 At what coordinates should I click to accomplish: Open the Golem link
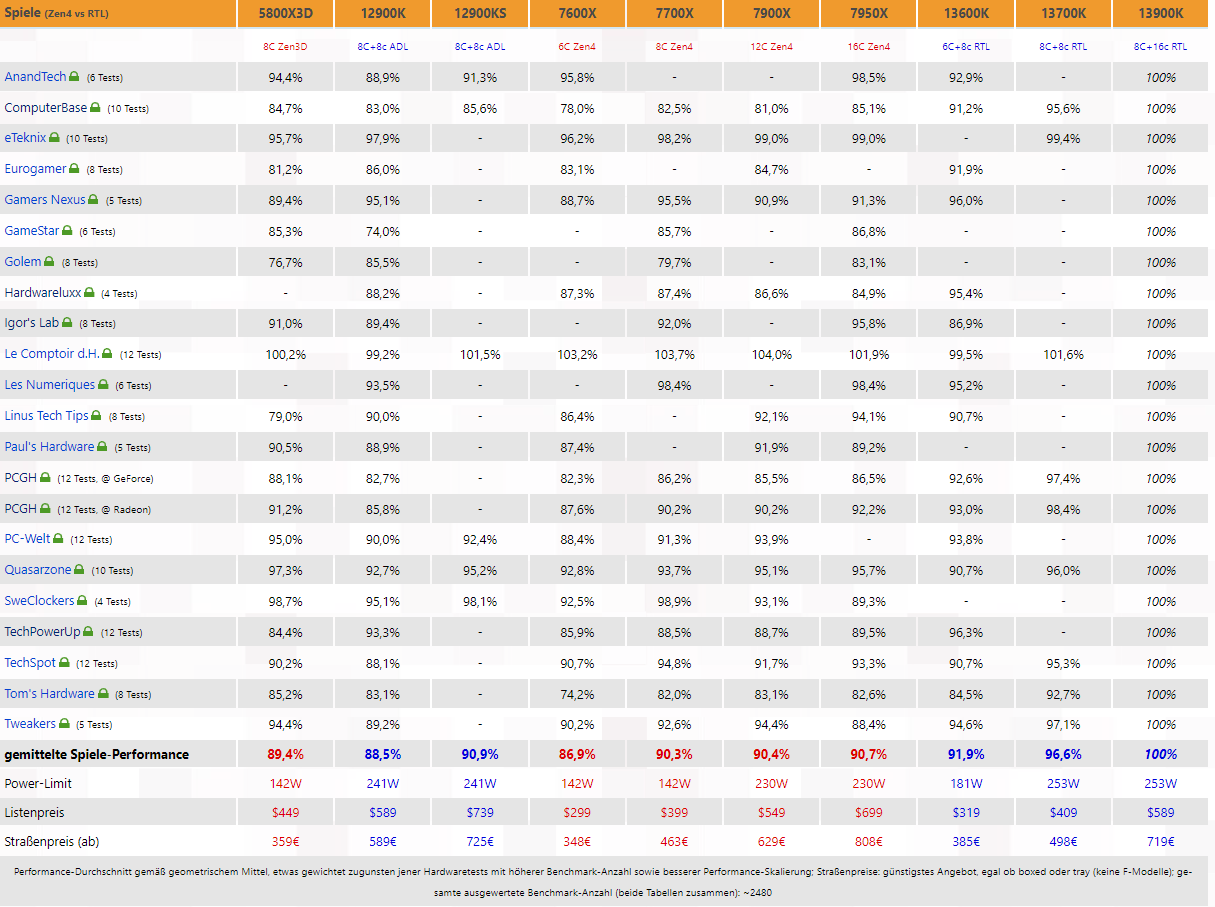pos(23,262)
